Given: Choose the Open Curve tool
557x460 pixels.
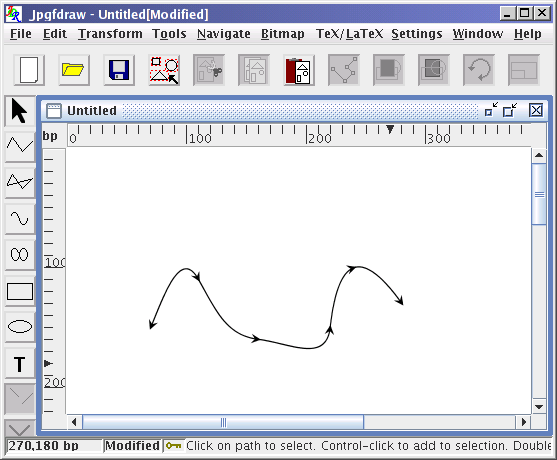Looking at the screenshot, I should point(20,218).
